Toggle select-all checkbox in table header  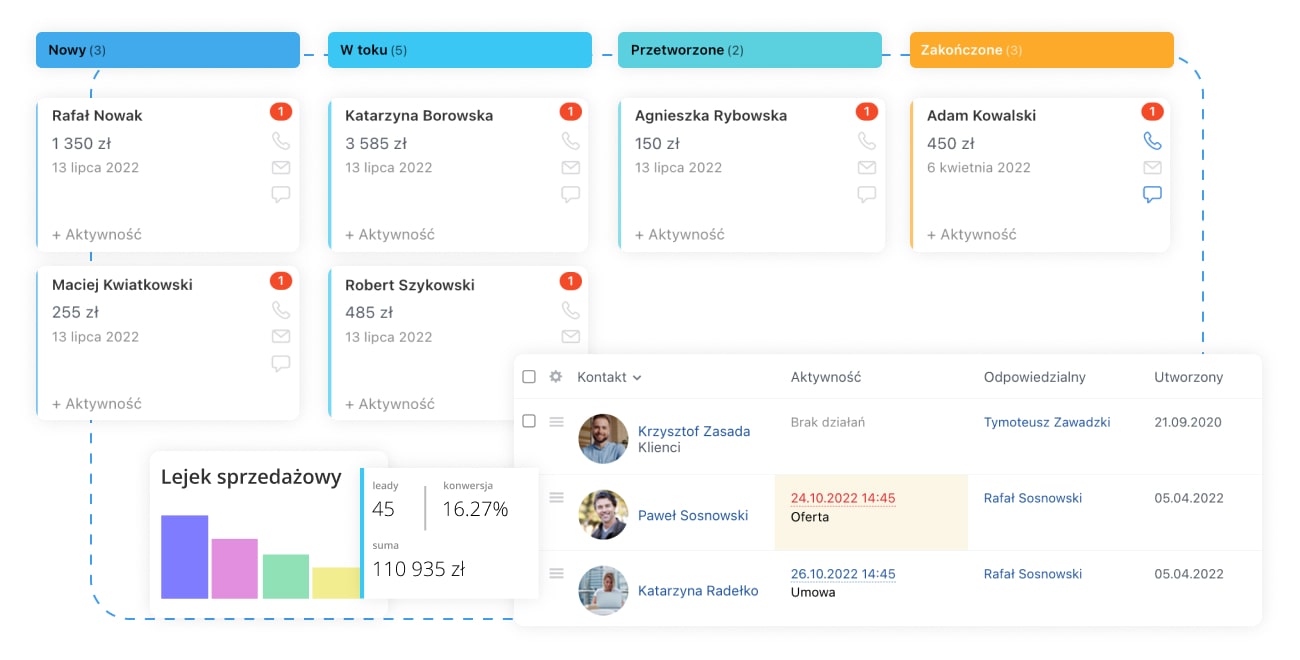(x=529, y=377)
